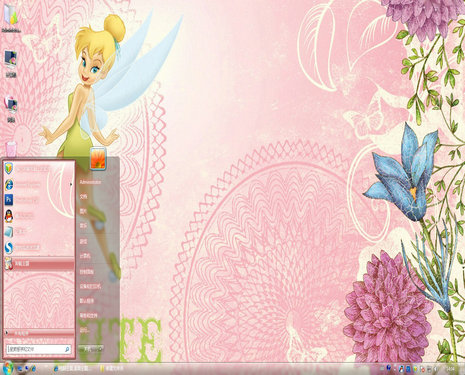Open 图片 in the Start menu right column
Viewport: 465px width, 375px height.
pyautogui.click(x=83, y=211)
